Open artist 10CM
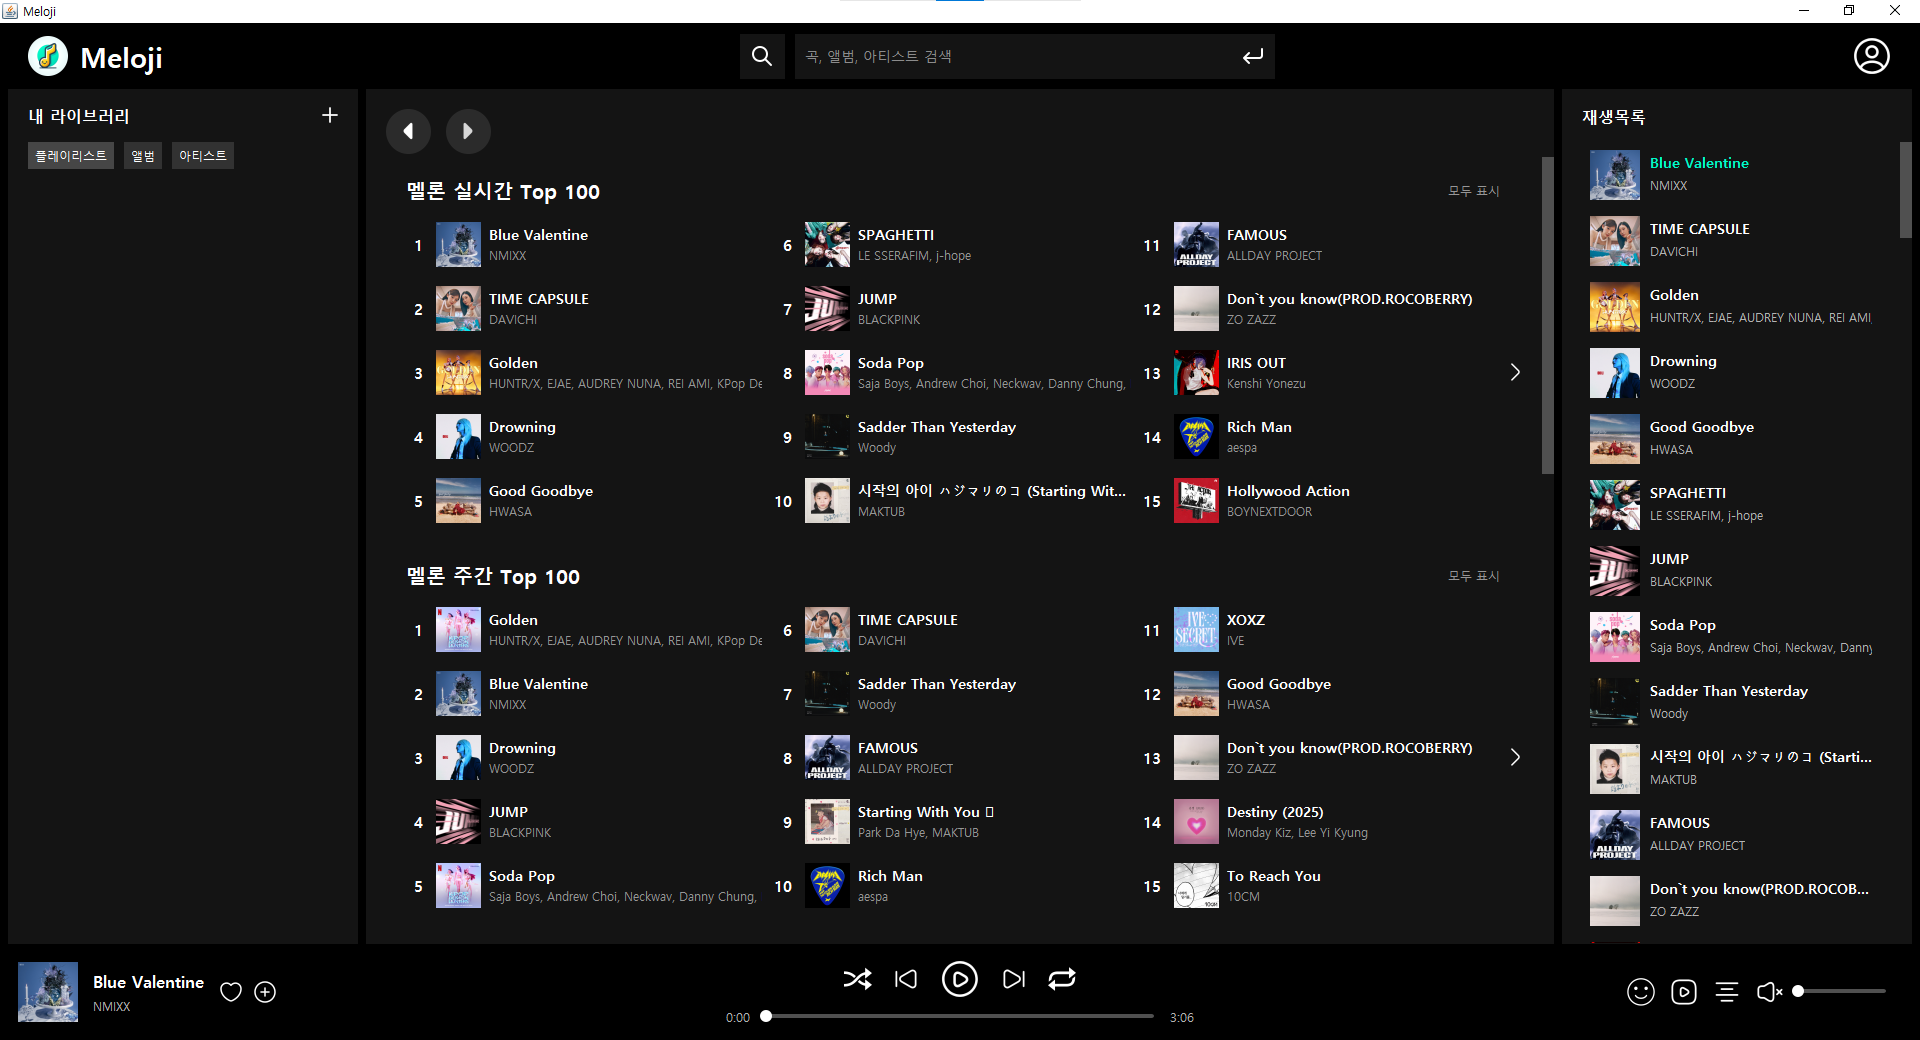Image resolution: width=1920 pixels, height=1040 pixels. tap(1243, 897)
